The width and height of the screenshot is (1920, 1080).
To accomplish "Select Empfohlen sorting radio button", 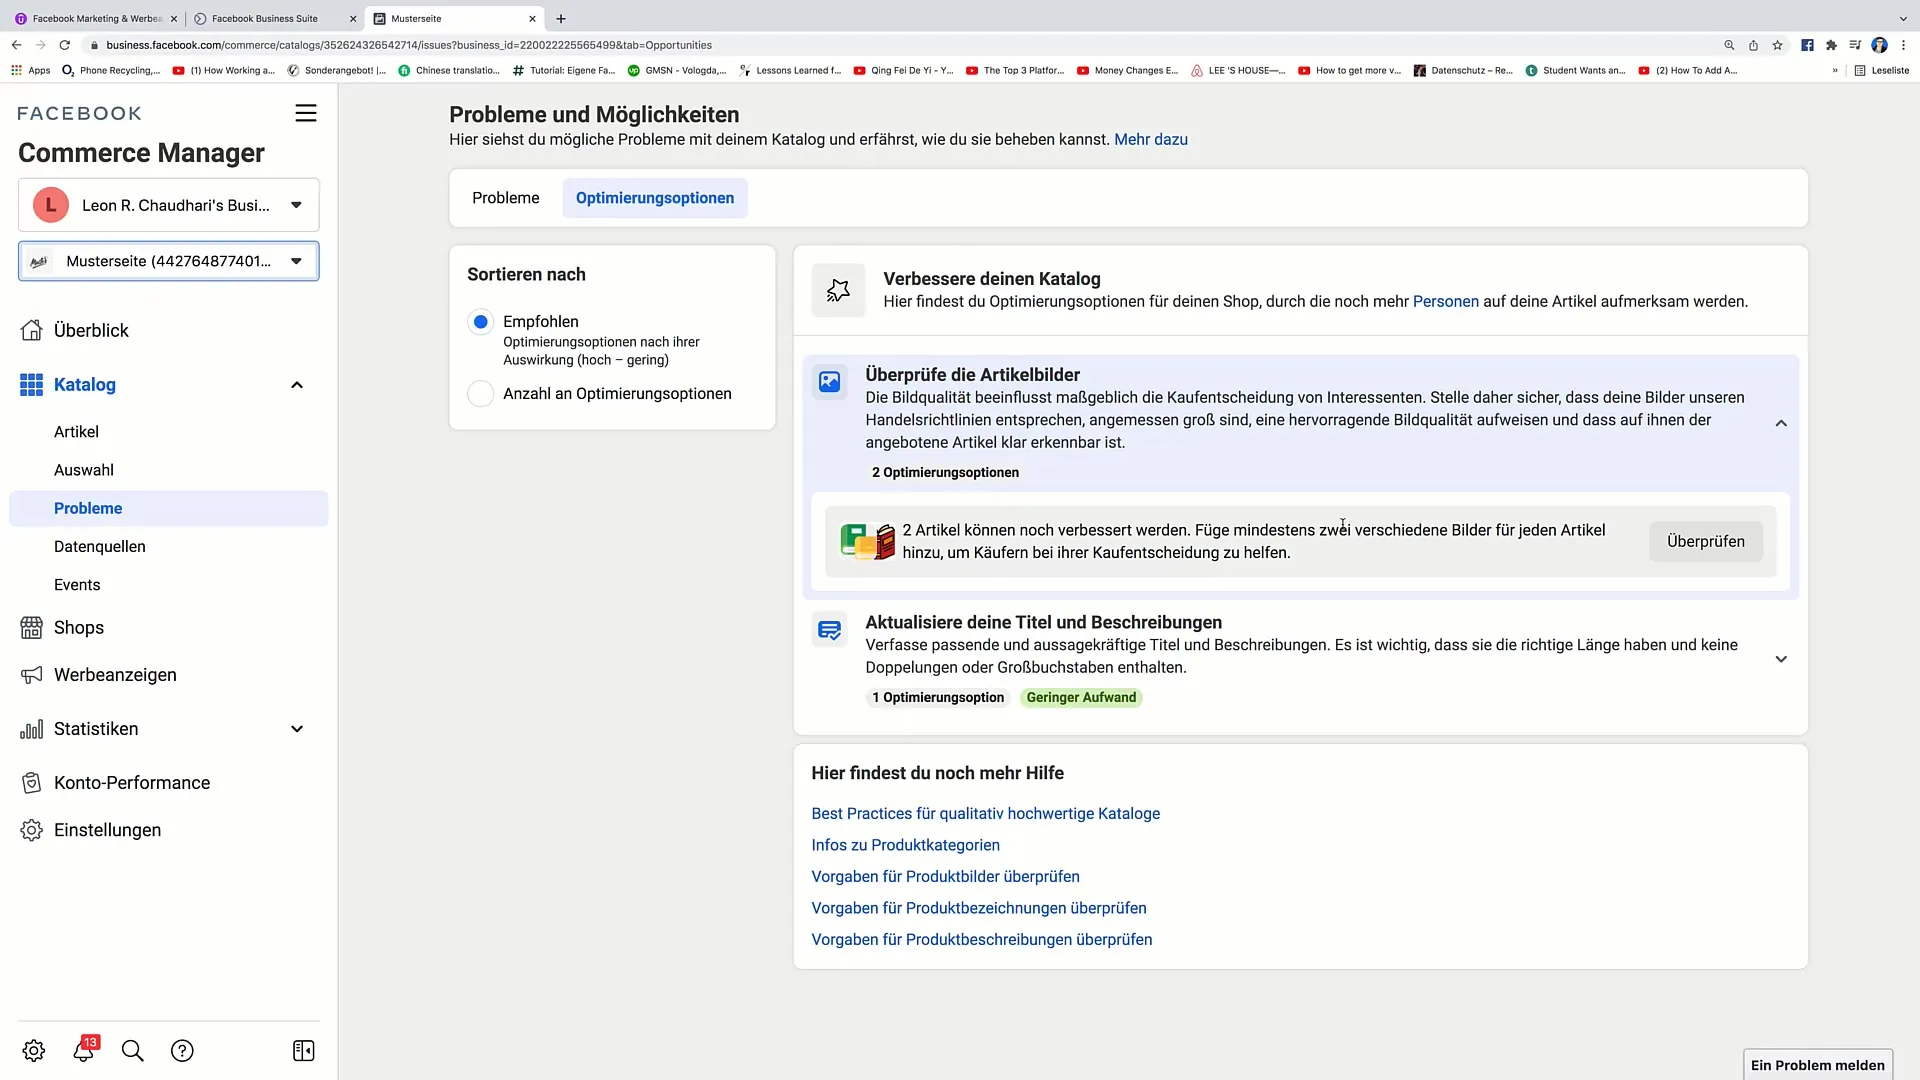I will (480, 322).
